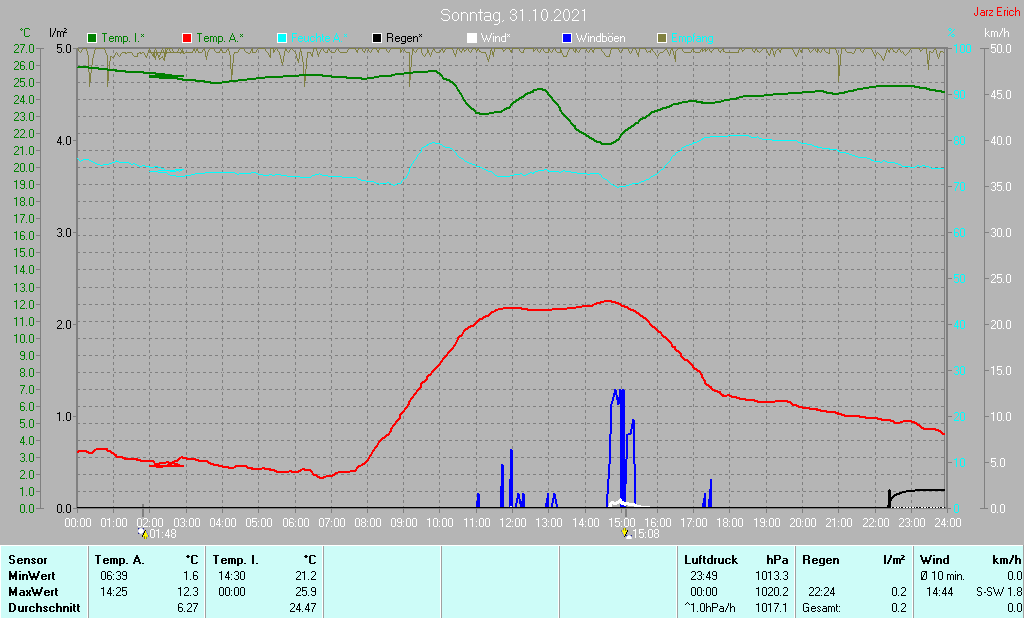Click the '01:48' marker time label
The height and width of the screenshot is (618, 1024).
pyautogui.click(x=163, y=534)
